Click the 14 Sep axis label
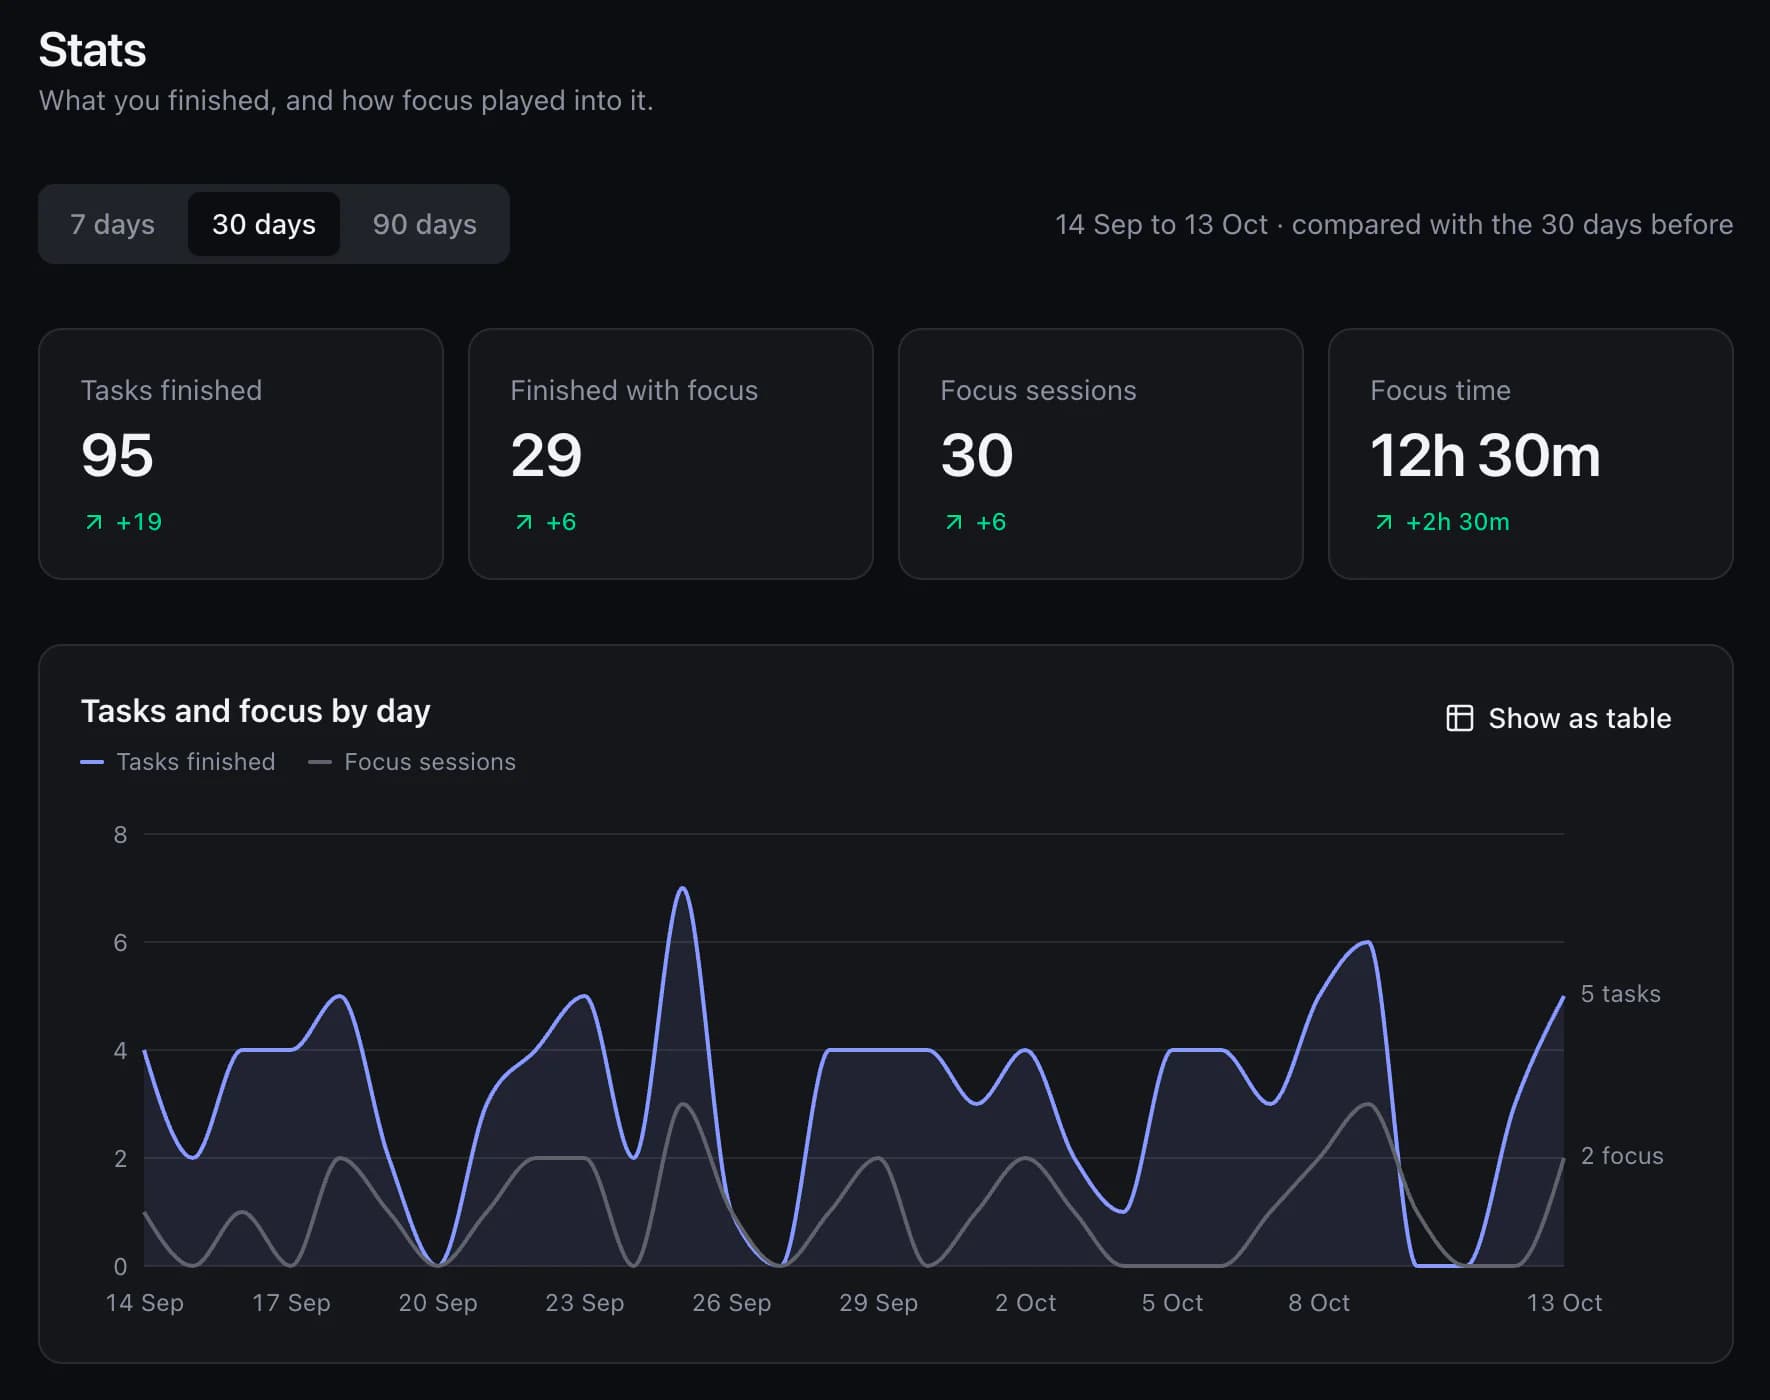The height and width of the screenshot is (1400, 1770). point(145,1303)
